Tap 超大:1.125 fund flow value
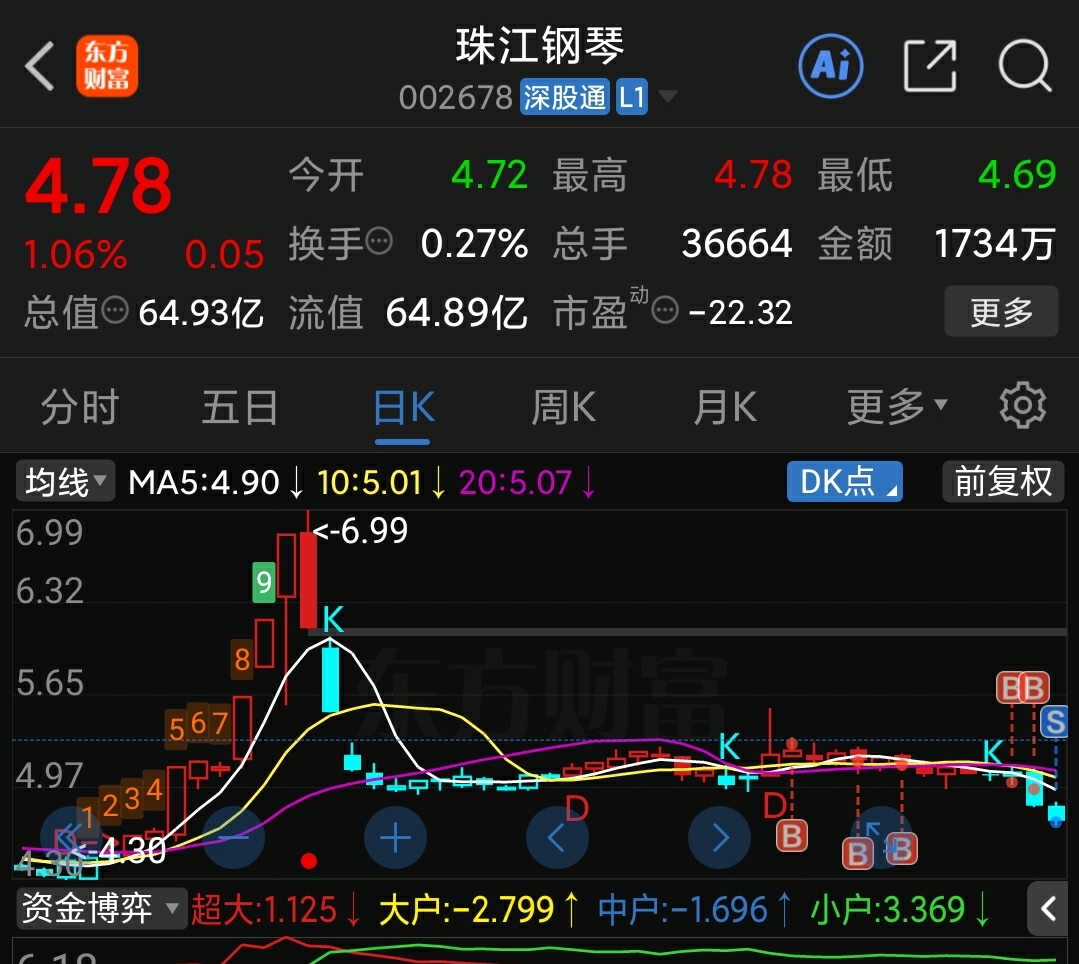The width and height of the screenshot is (1079, 964). coord(264,909)
